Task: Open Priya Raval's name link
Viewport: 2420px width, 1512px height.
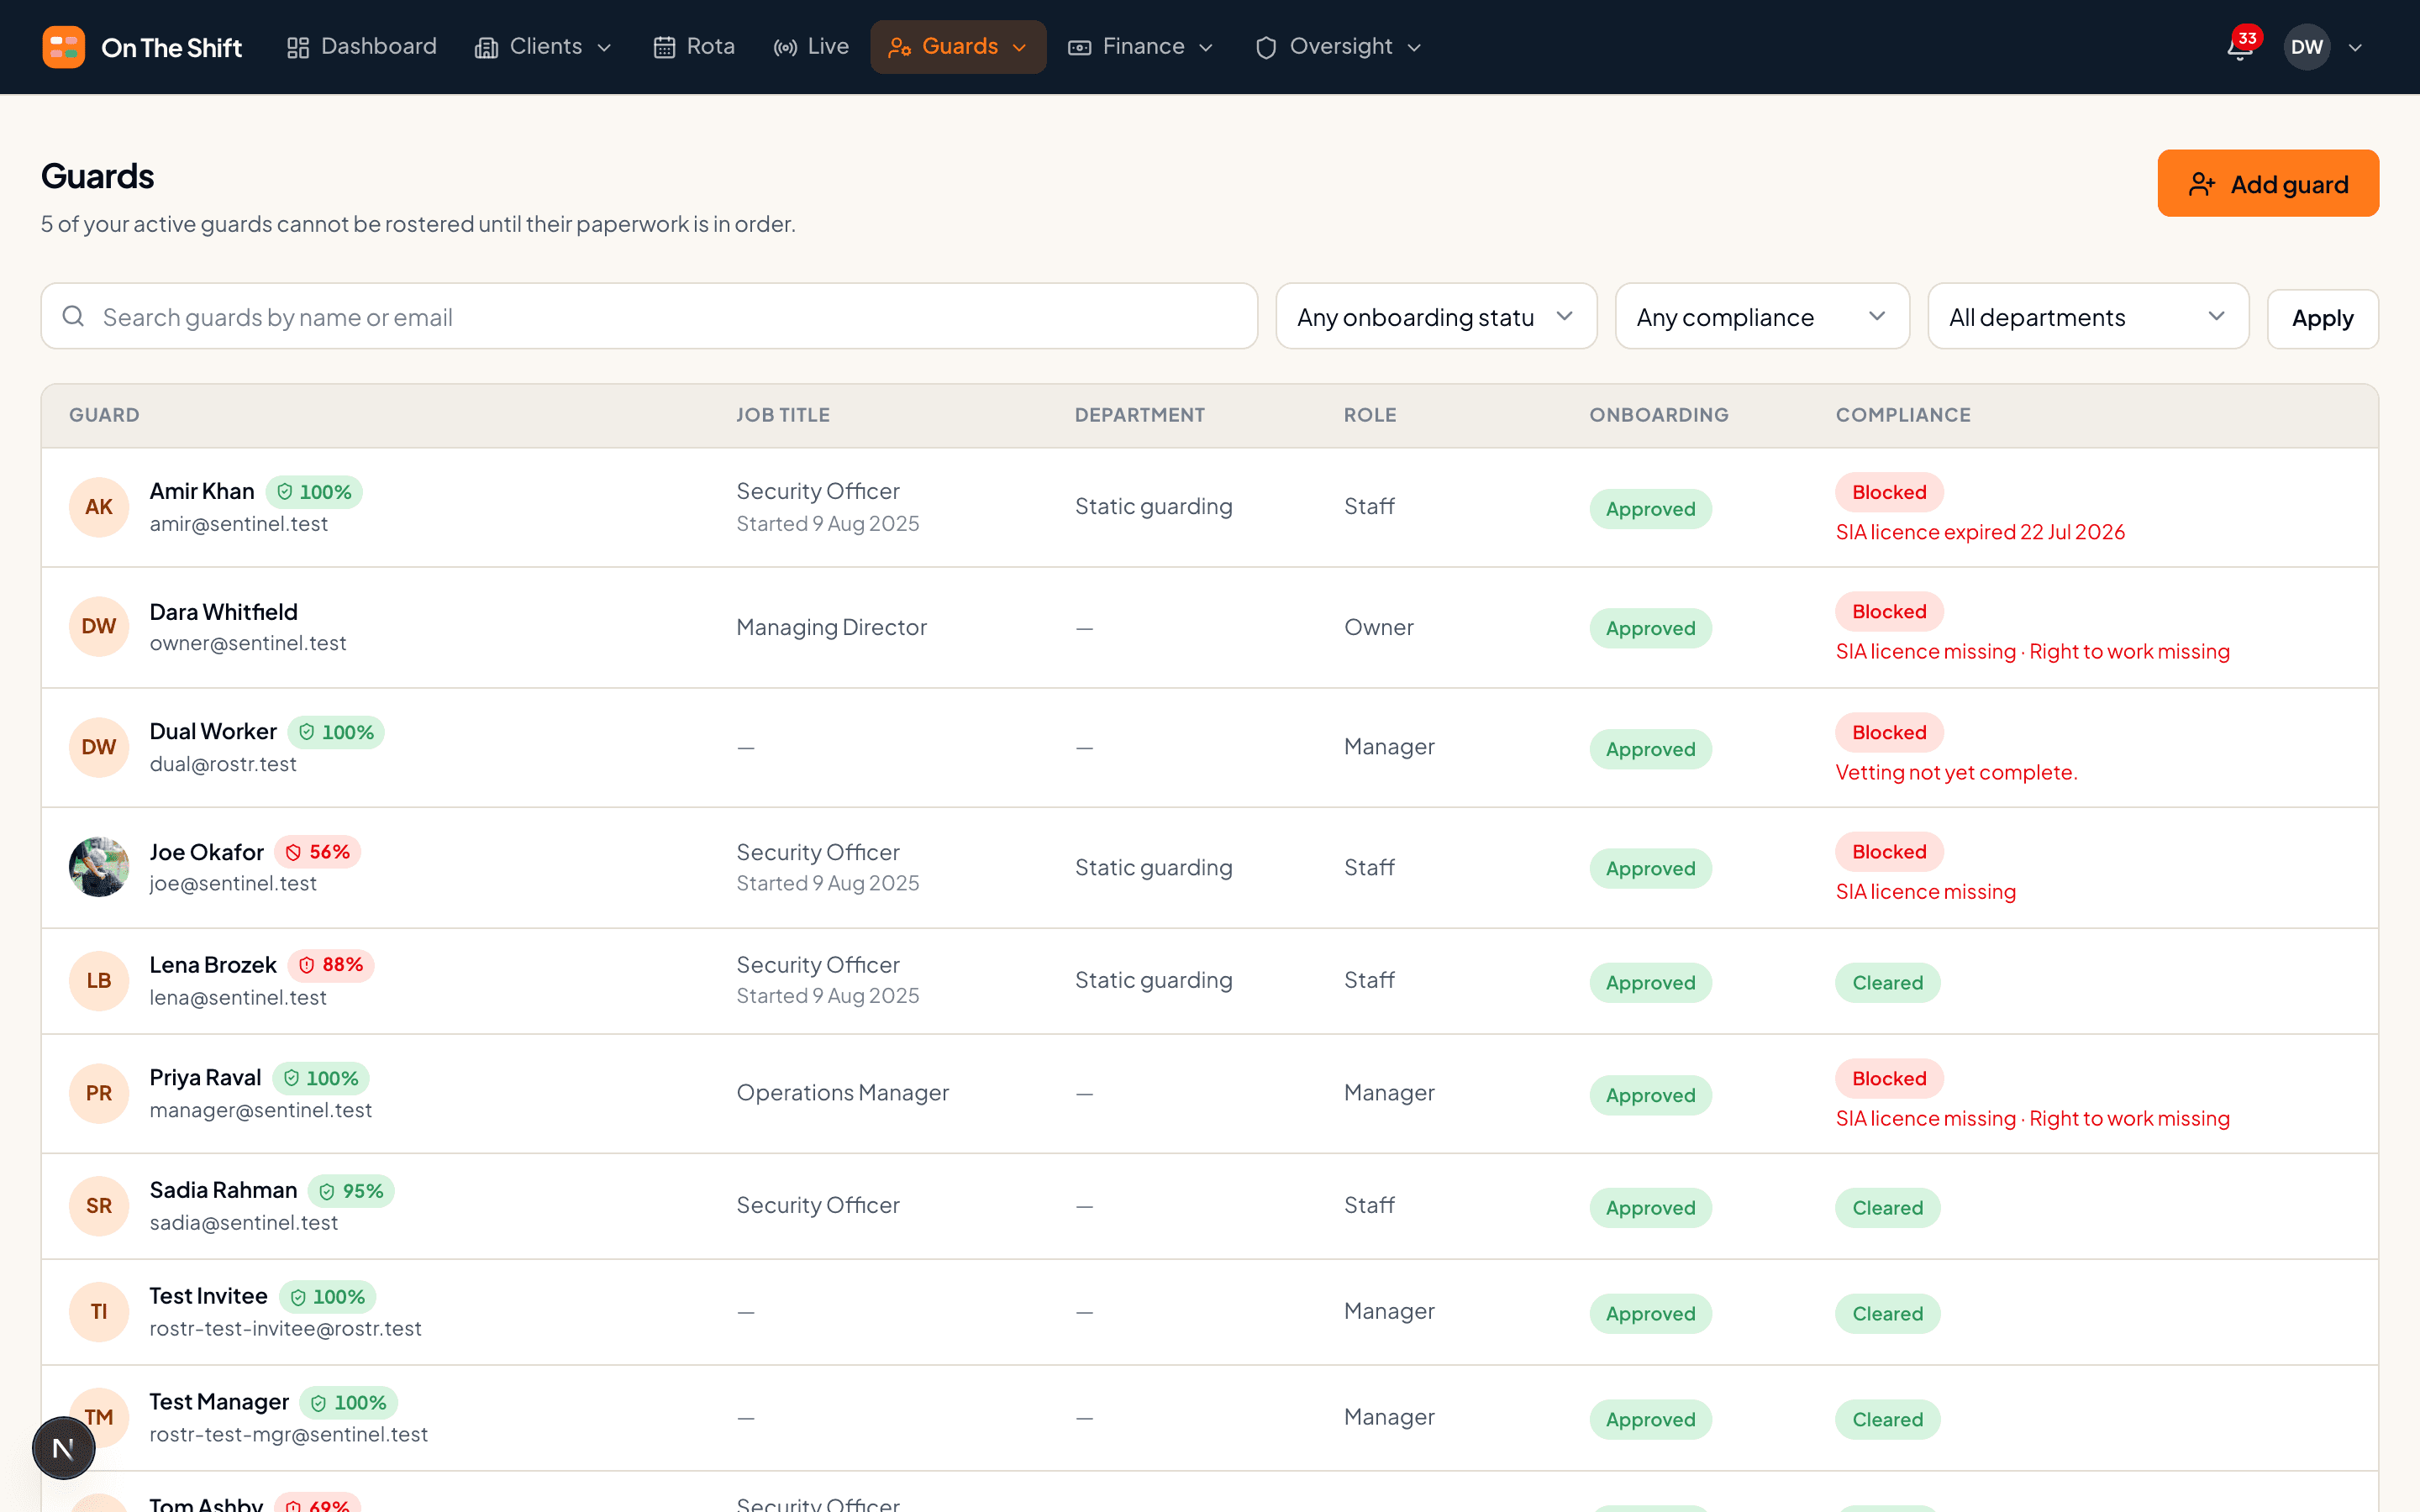Action: 205,1077
